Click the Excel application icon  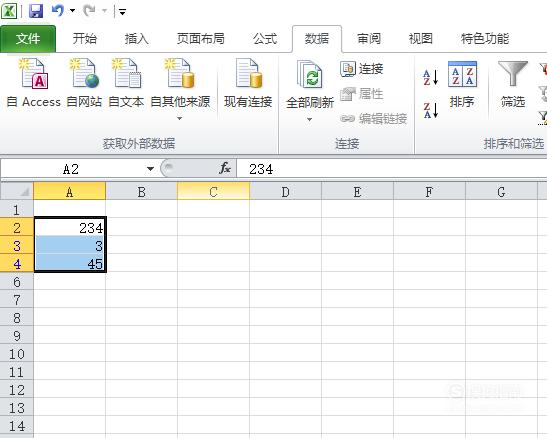(9, 11)
